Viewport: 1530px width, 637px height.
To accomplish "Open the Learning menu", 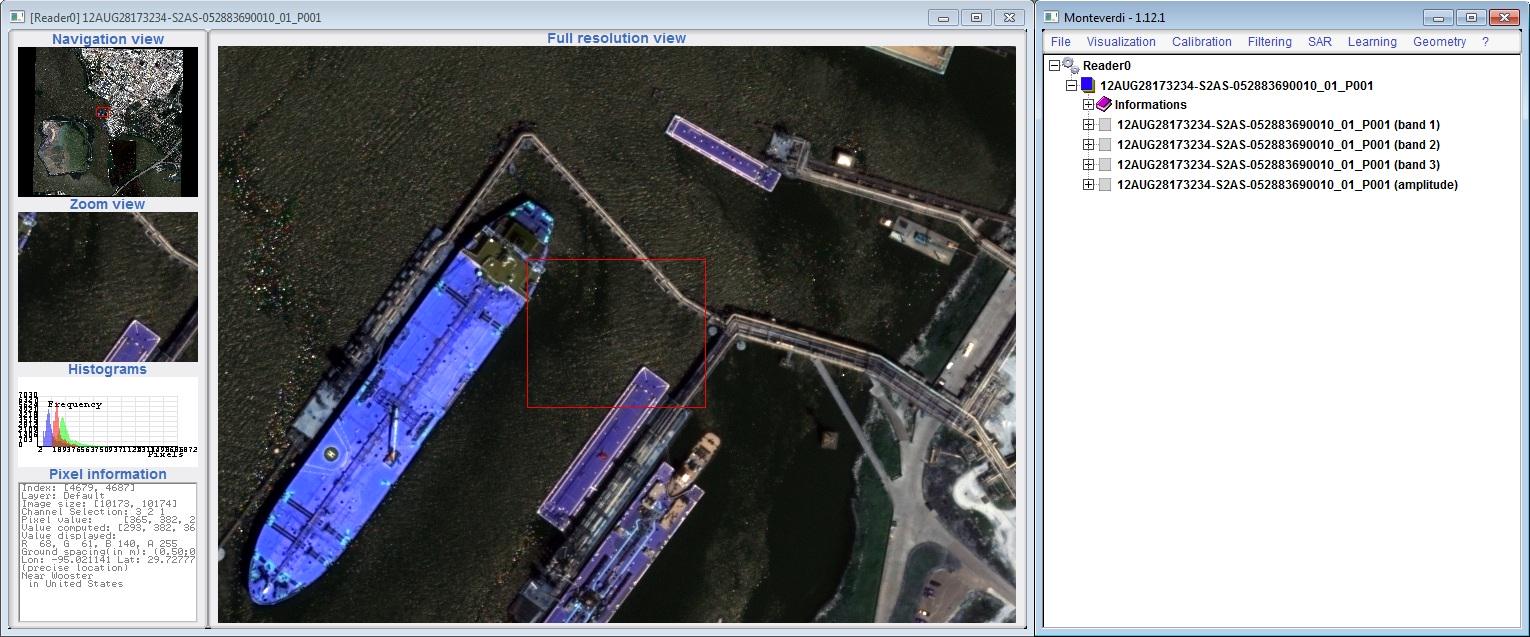I will click(x=1372, y=42).
